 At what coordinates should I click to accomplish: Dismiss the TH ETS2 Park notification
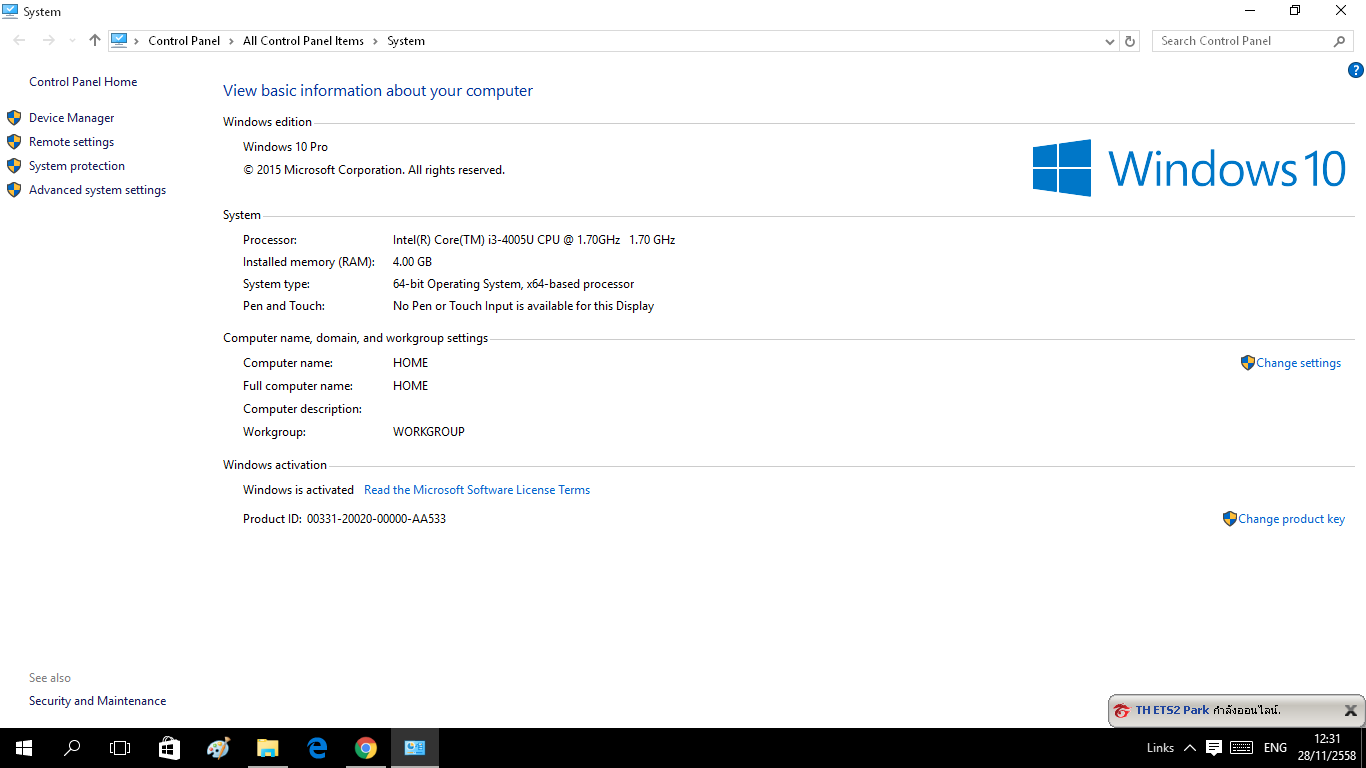click(1350, 711)
